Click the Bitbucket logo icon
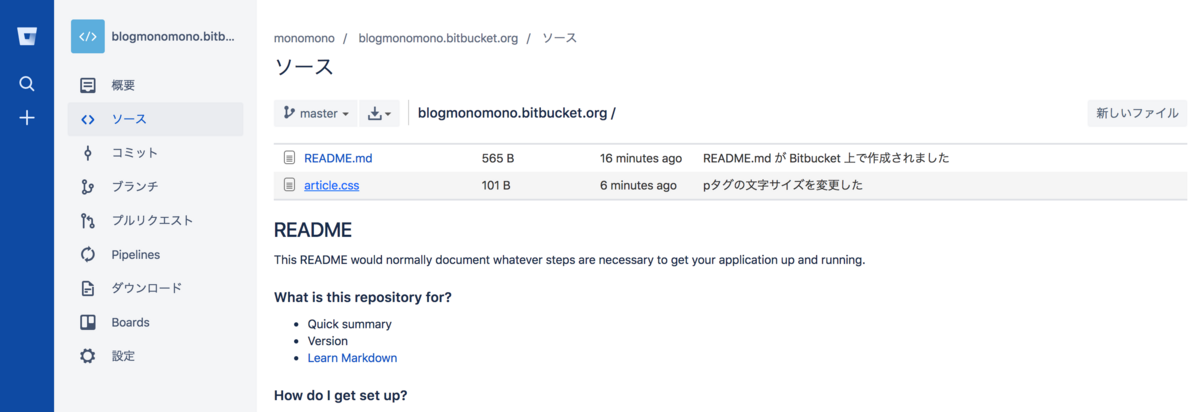 tap(27, 37)
